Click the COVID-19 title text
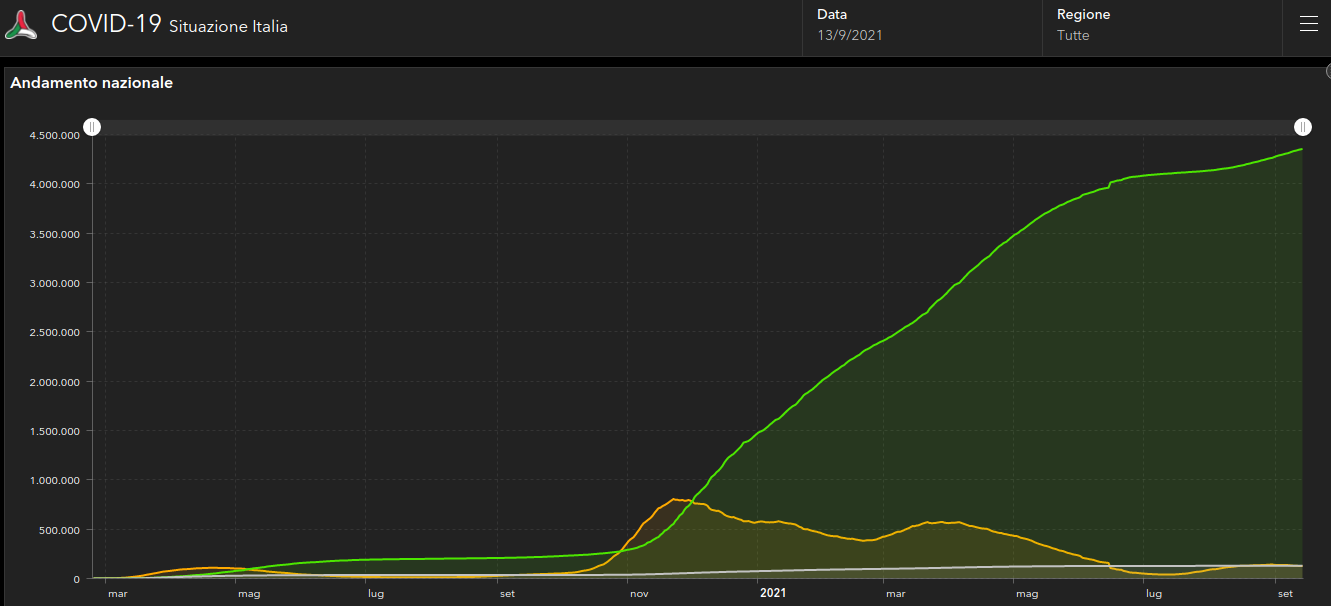This screenshot has height=606, width=1331. (106, 25)
